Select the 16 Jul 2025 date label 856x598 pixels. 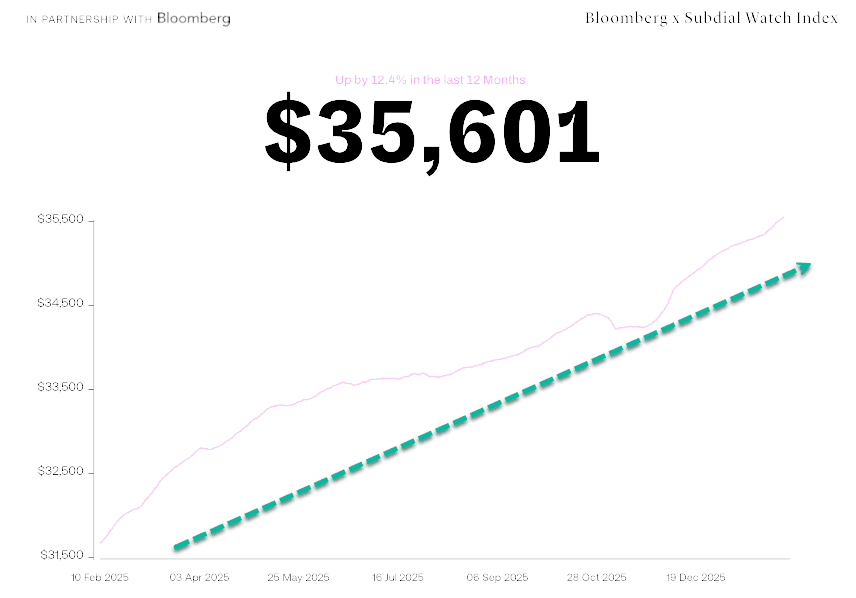pos(398,578)
